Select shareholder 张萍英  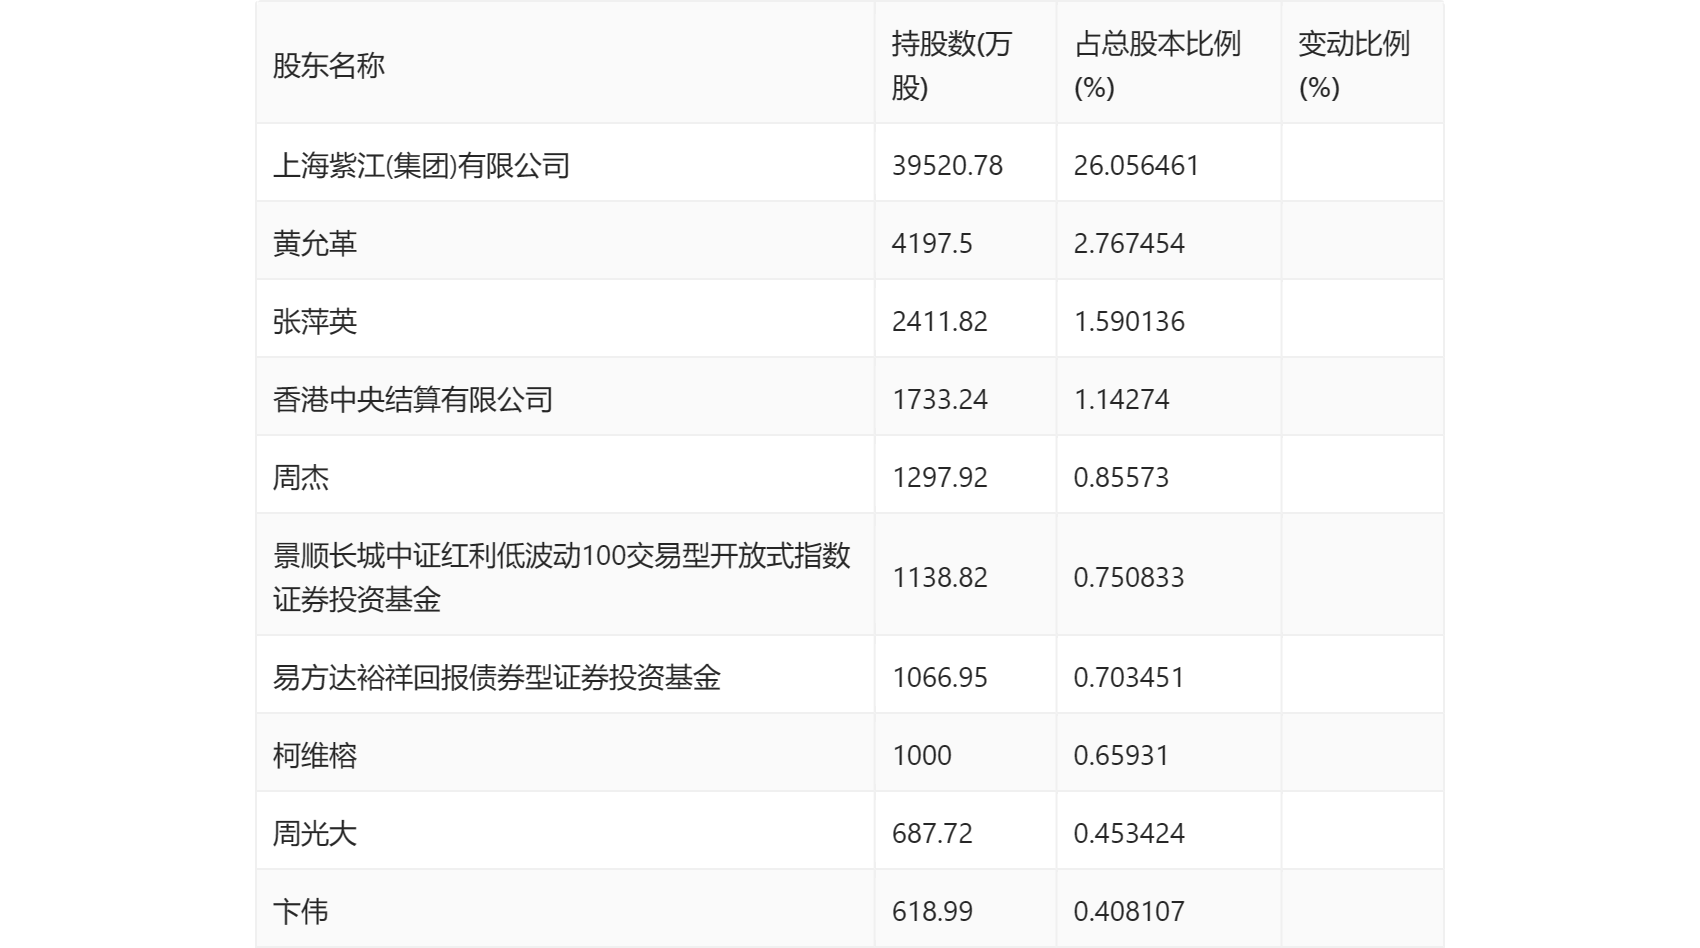point(315,321)
